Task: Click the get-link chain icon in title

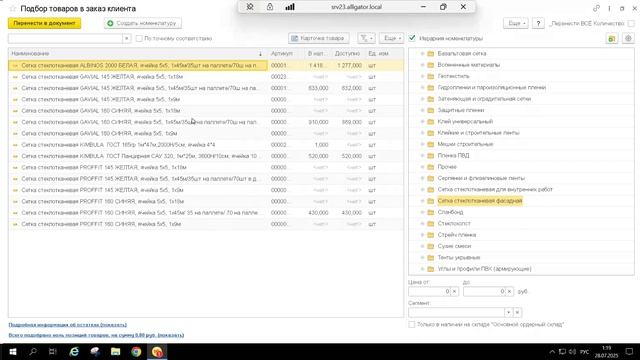Action: coord(596,8)
